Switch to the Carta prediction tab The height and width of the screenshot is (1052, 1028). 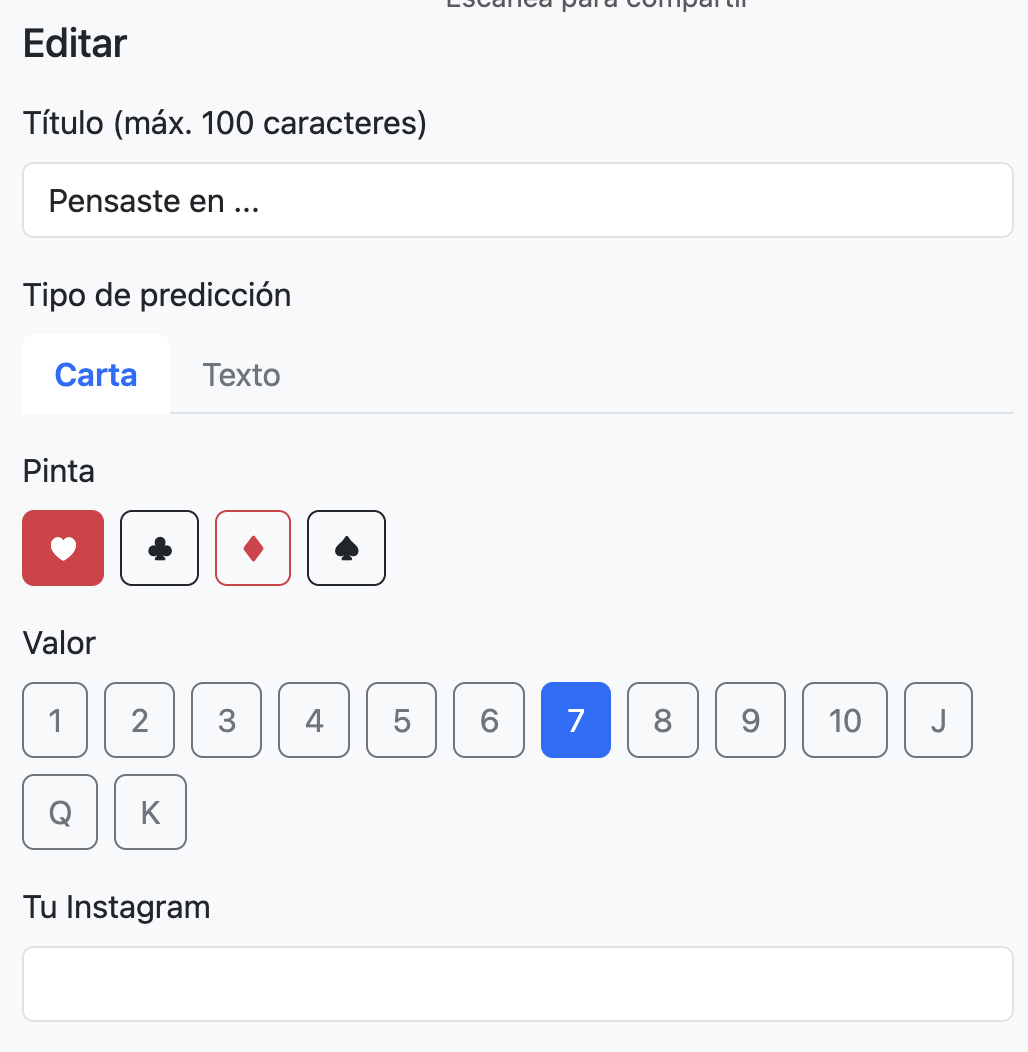95,375
